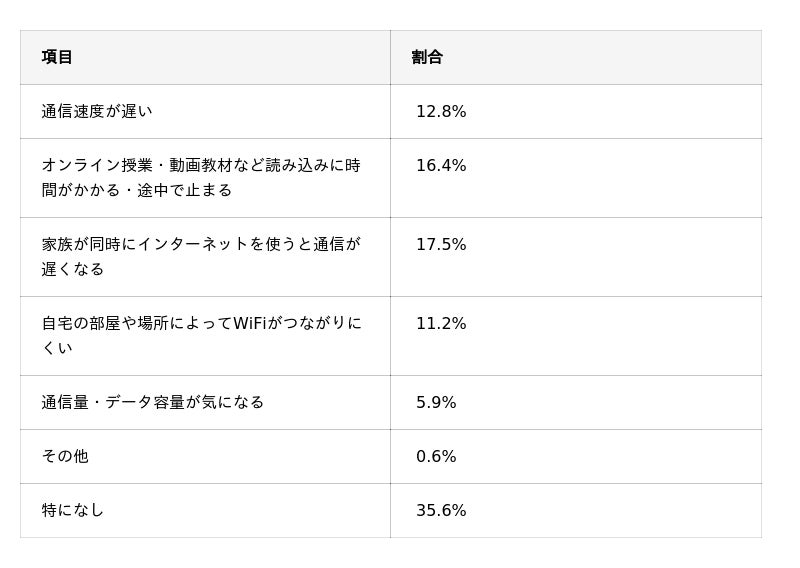Viewport: 800px width, 568px height.
Task: Click the 項目 column header
Action: [x=57, y=57]
